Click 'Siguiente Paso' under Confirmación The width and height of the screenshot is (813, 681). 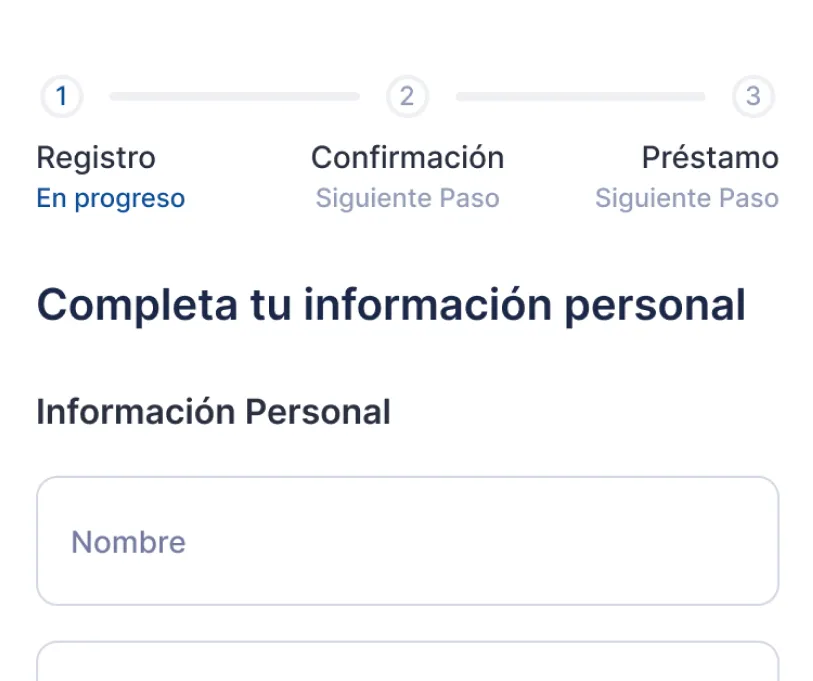point(407,198)
